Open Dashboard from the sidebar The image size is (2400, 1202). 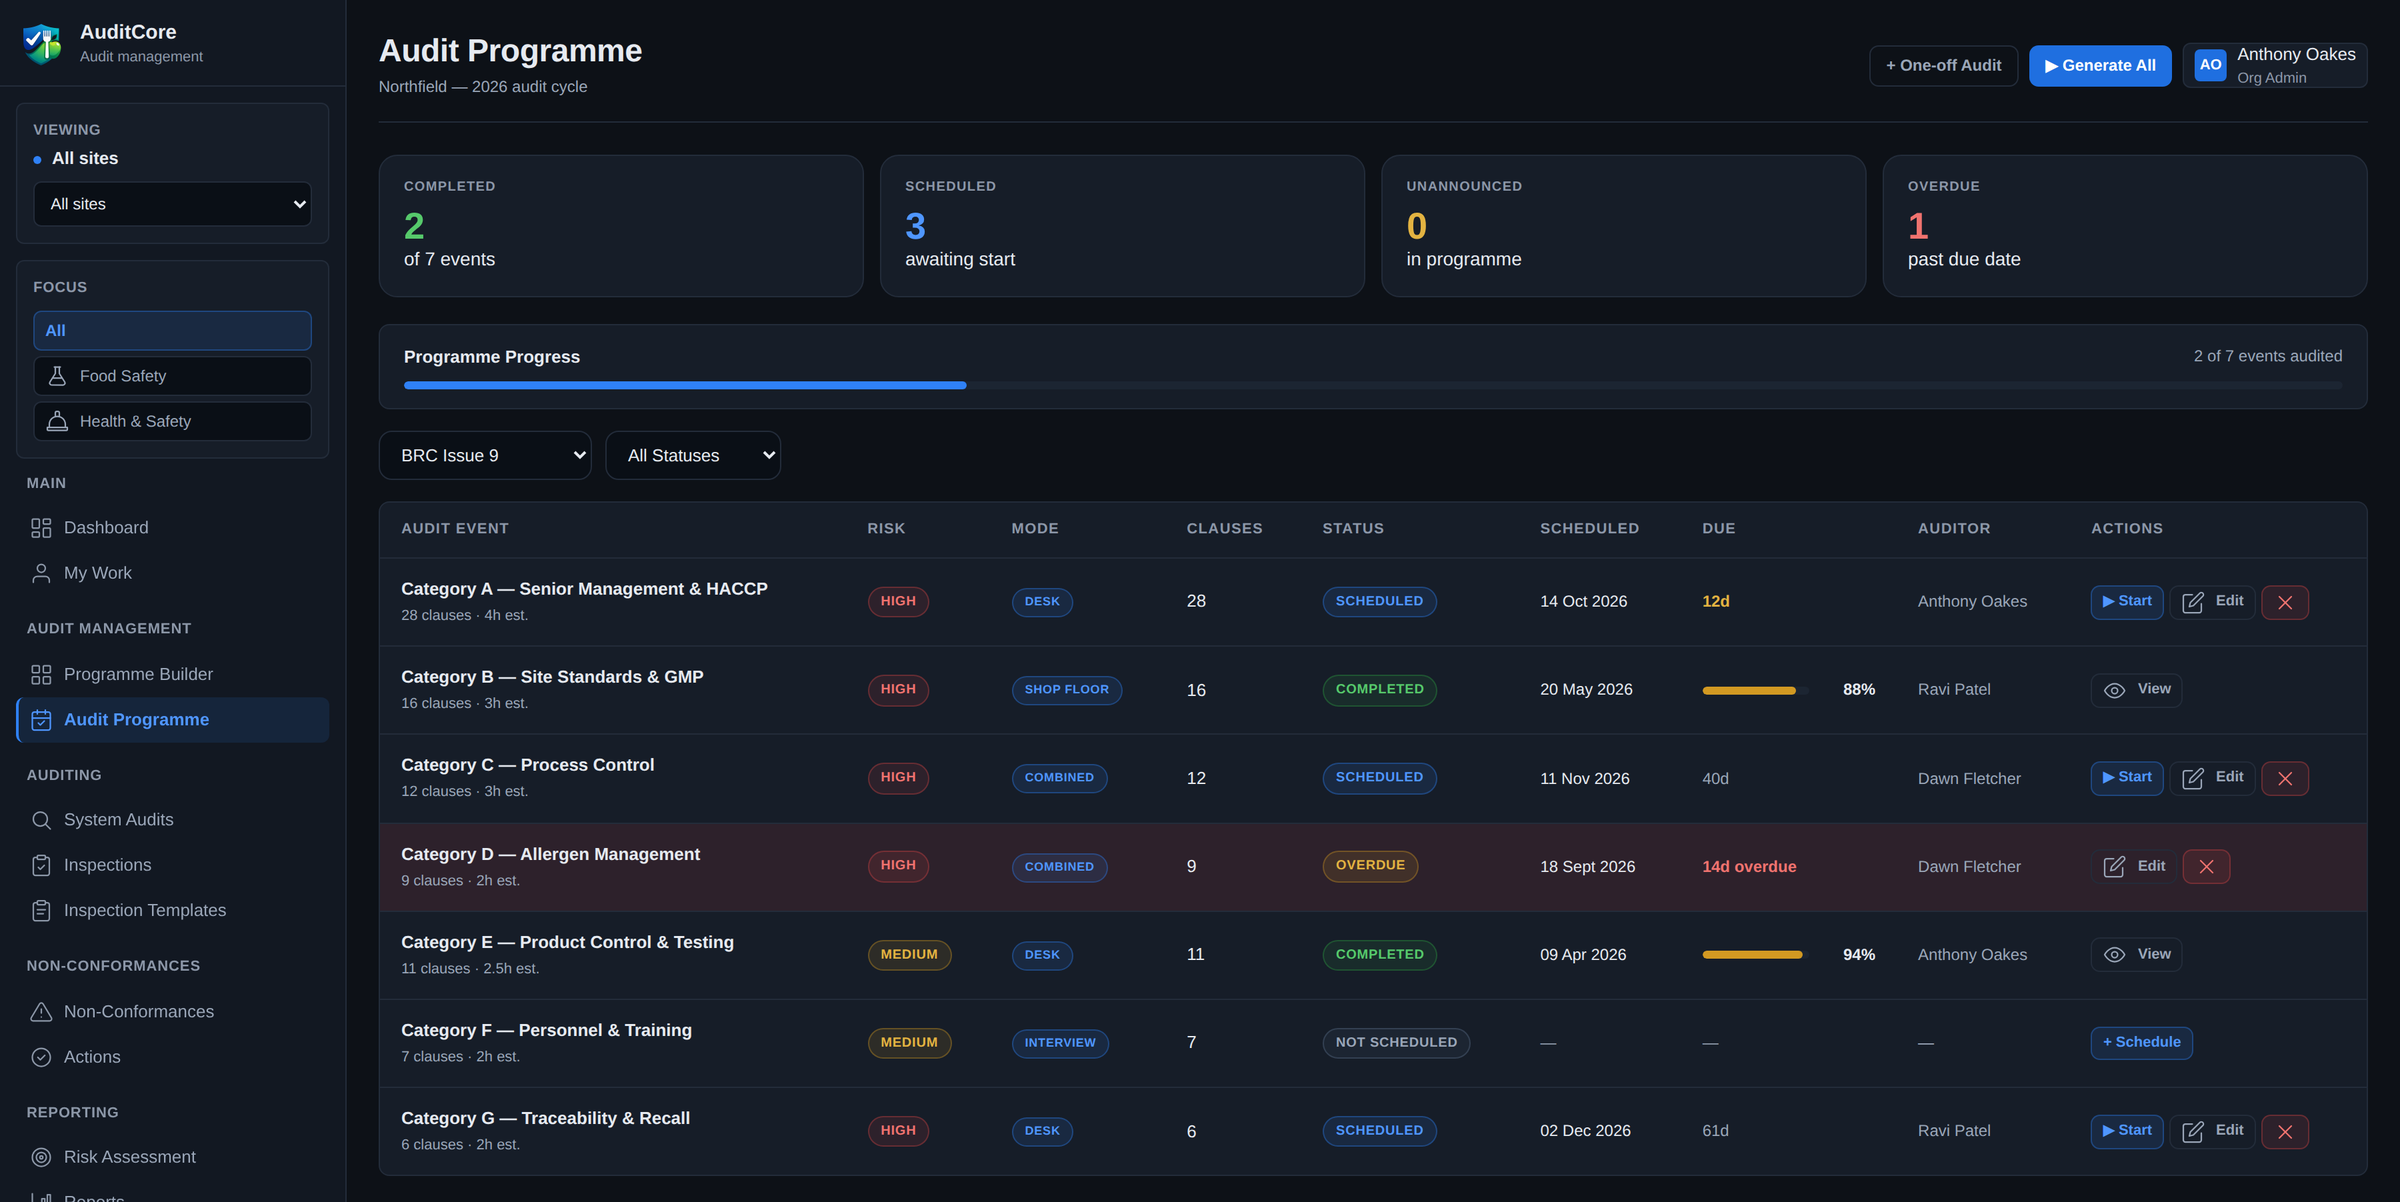(x=172, y=527)
